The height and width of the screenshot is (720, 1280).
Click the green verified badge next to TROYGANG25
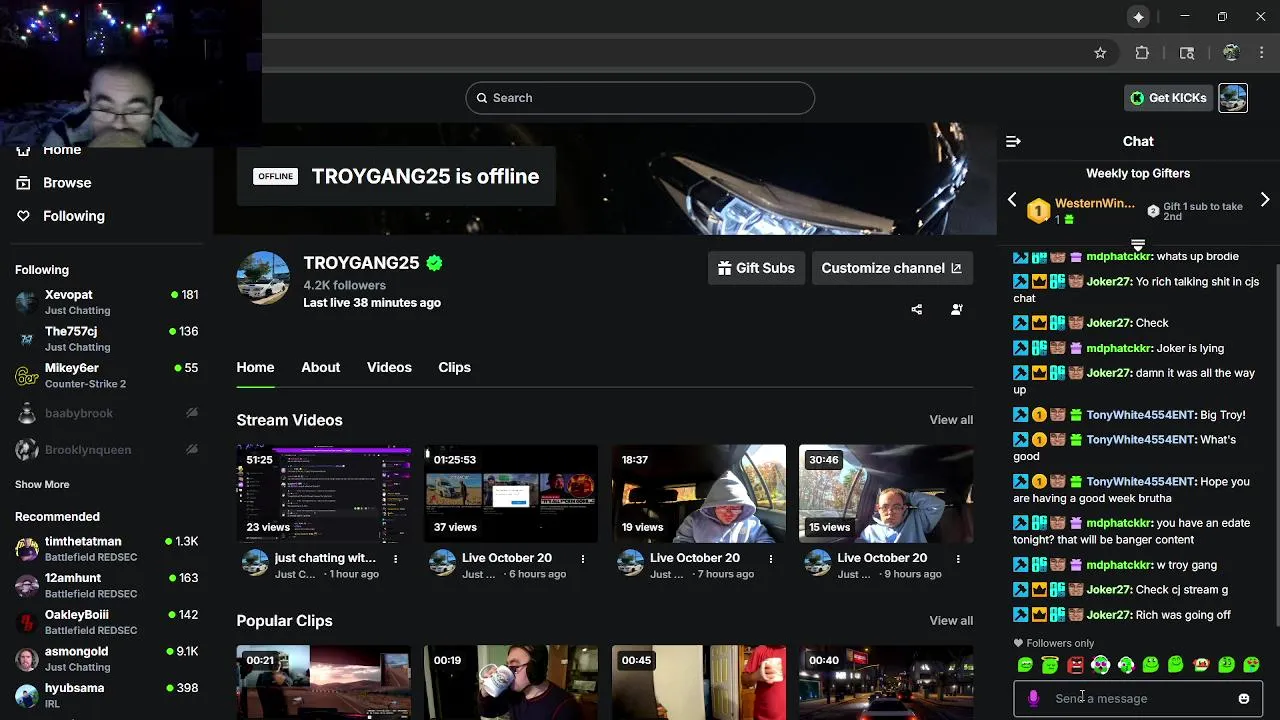pyautogui.click(x=434, y=263)
